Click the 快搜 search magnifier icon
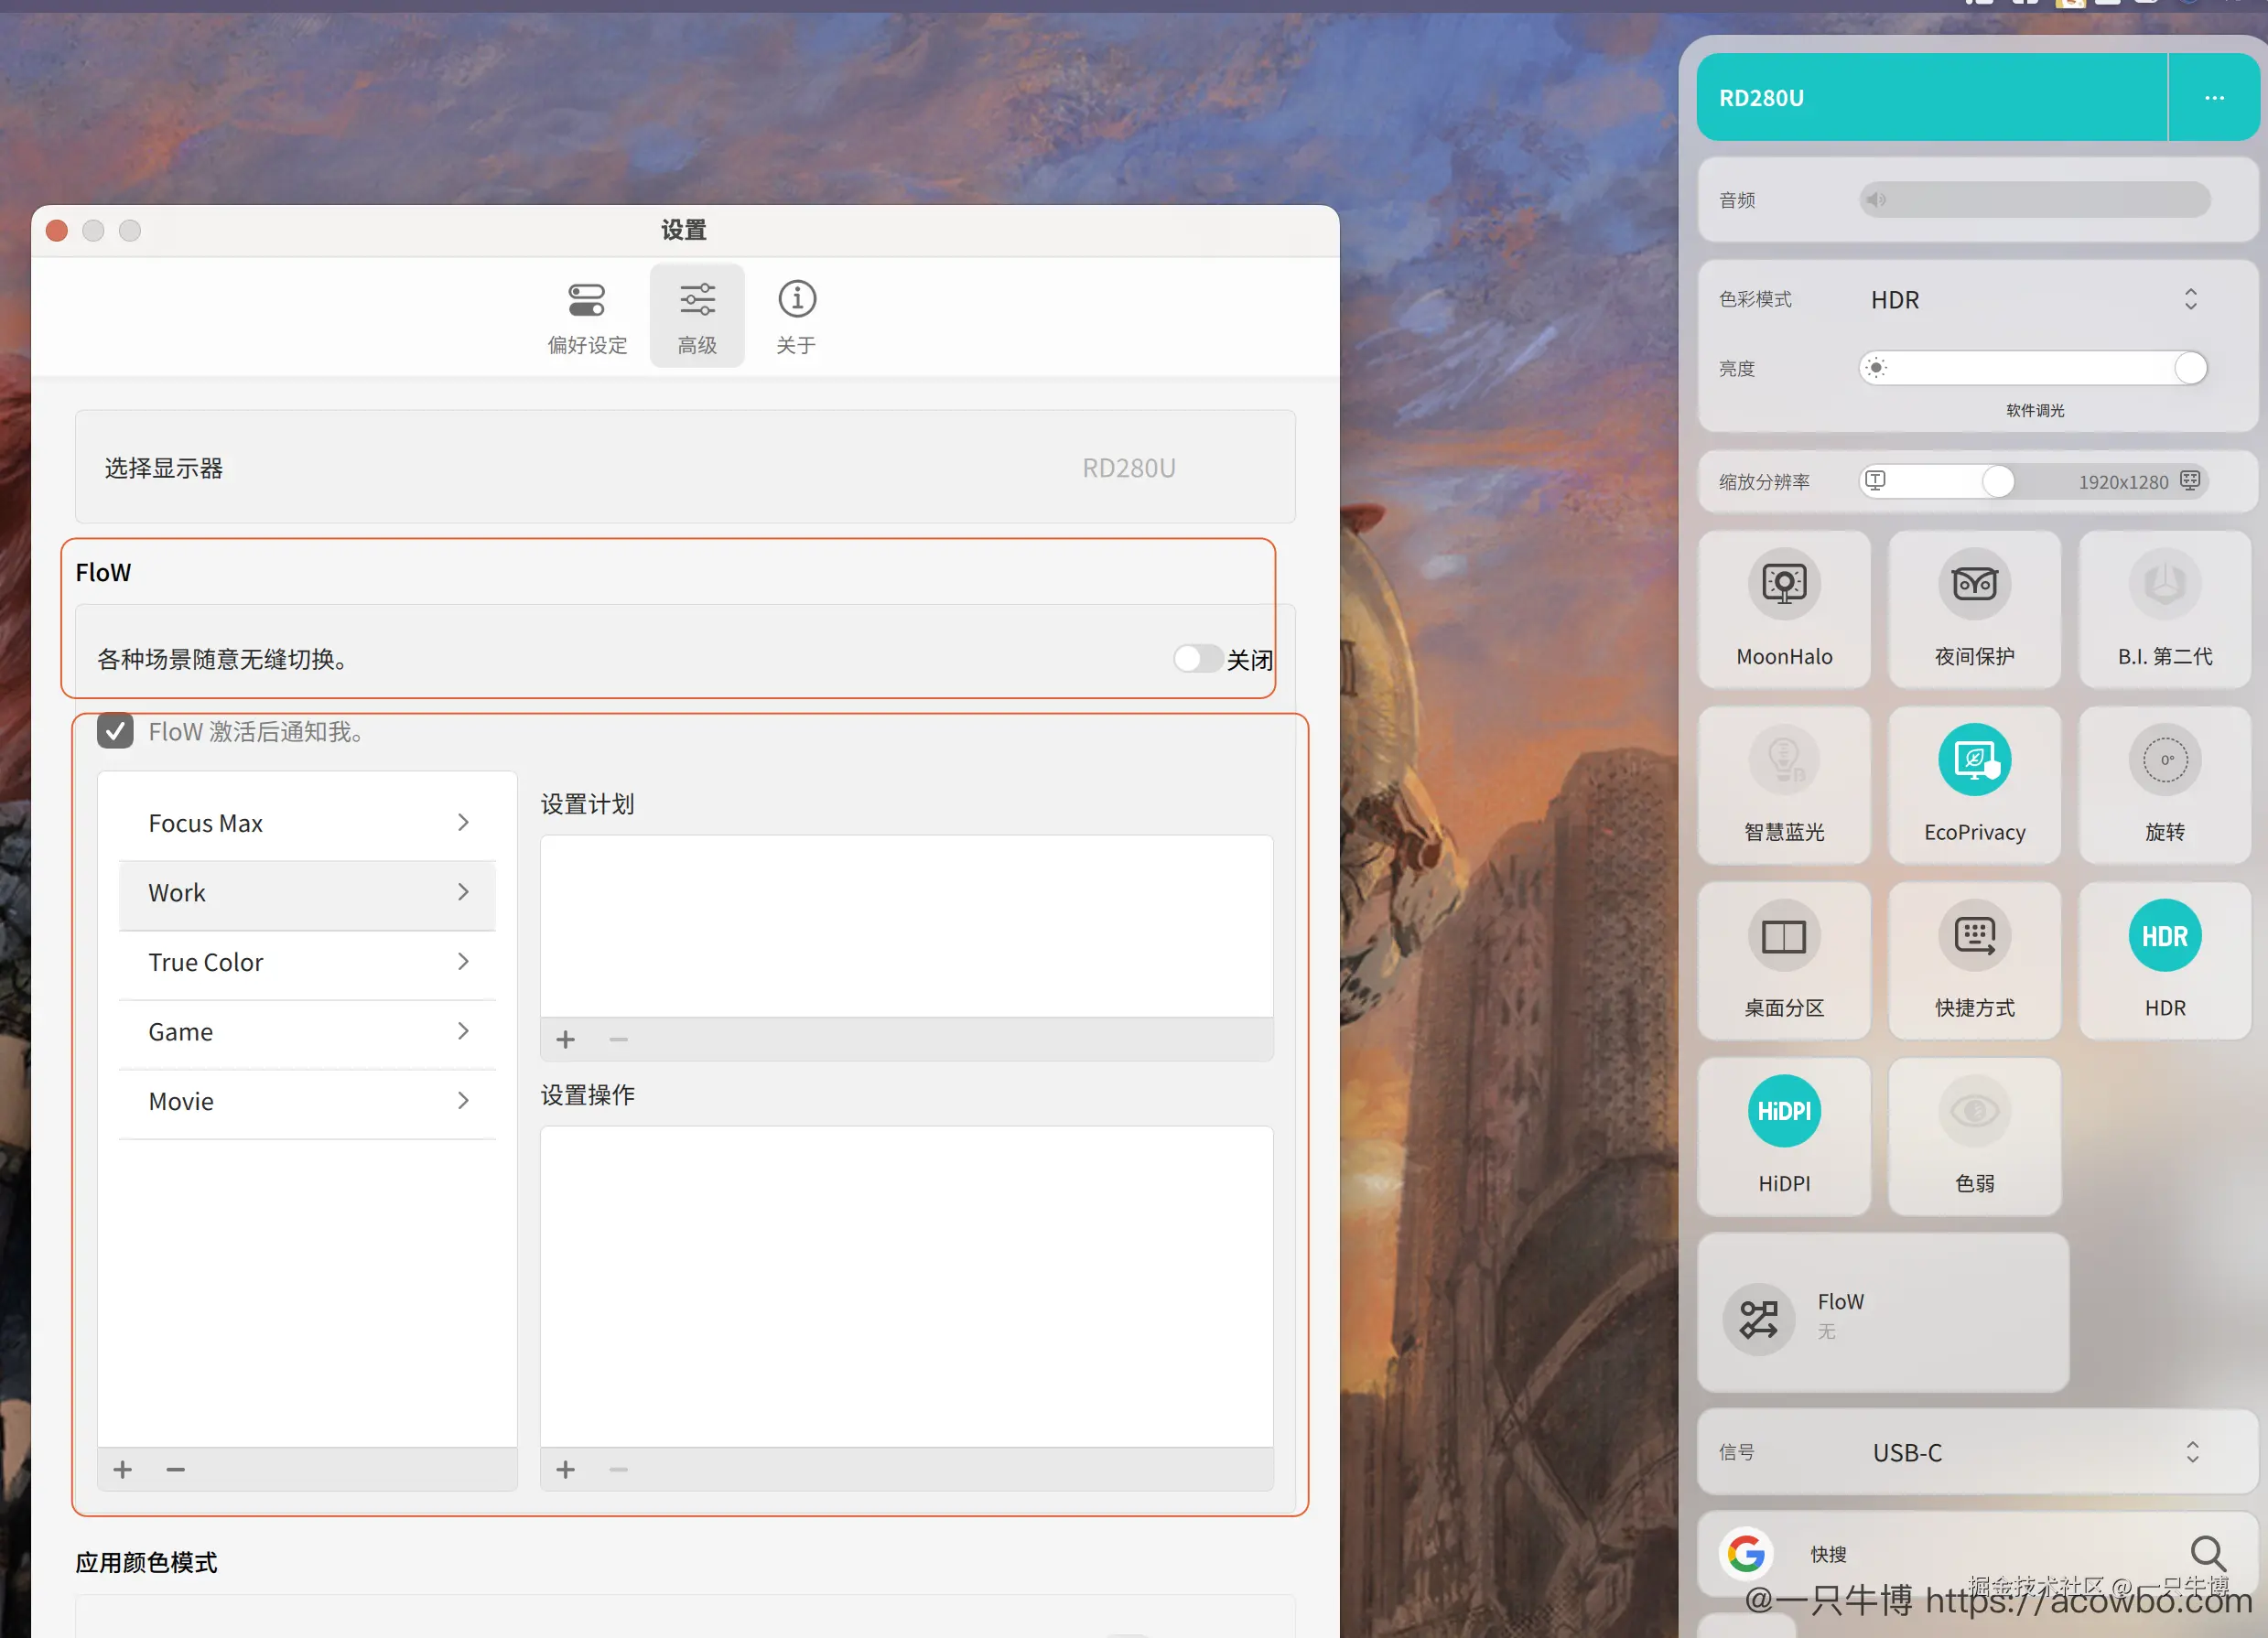The image size is (2268, 1638). click(x=2207, y=1553)
